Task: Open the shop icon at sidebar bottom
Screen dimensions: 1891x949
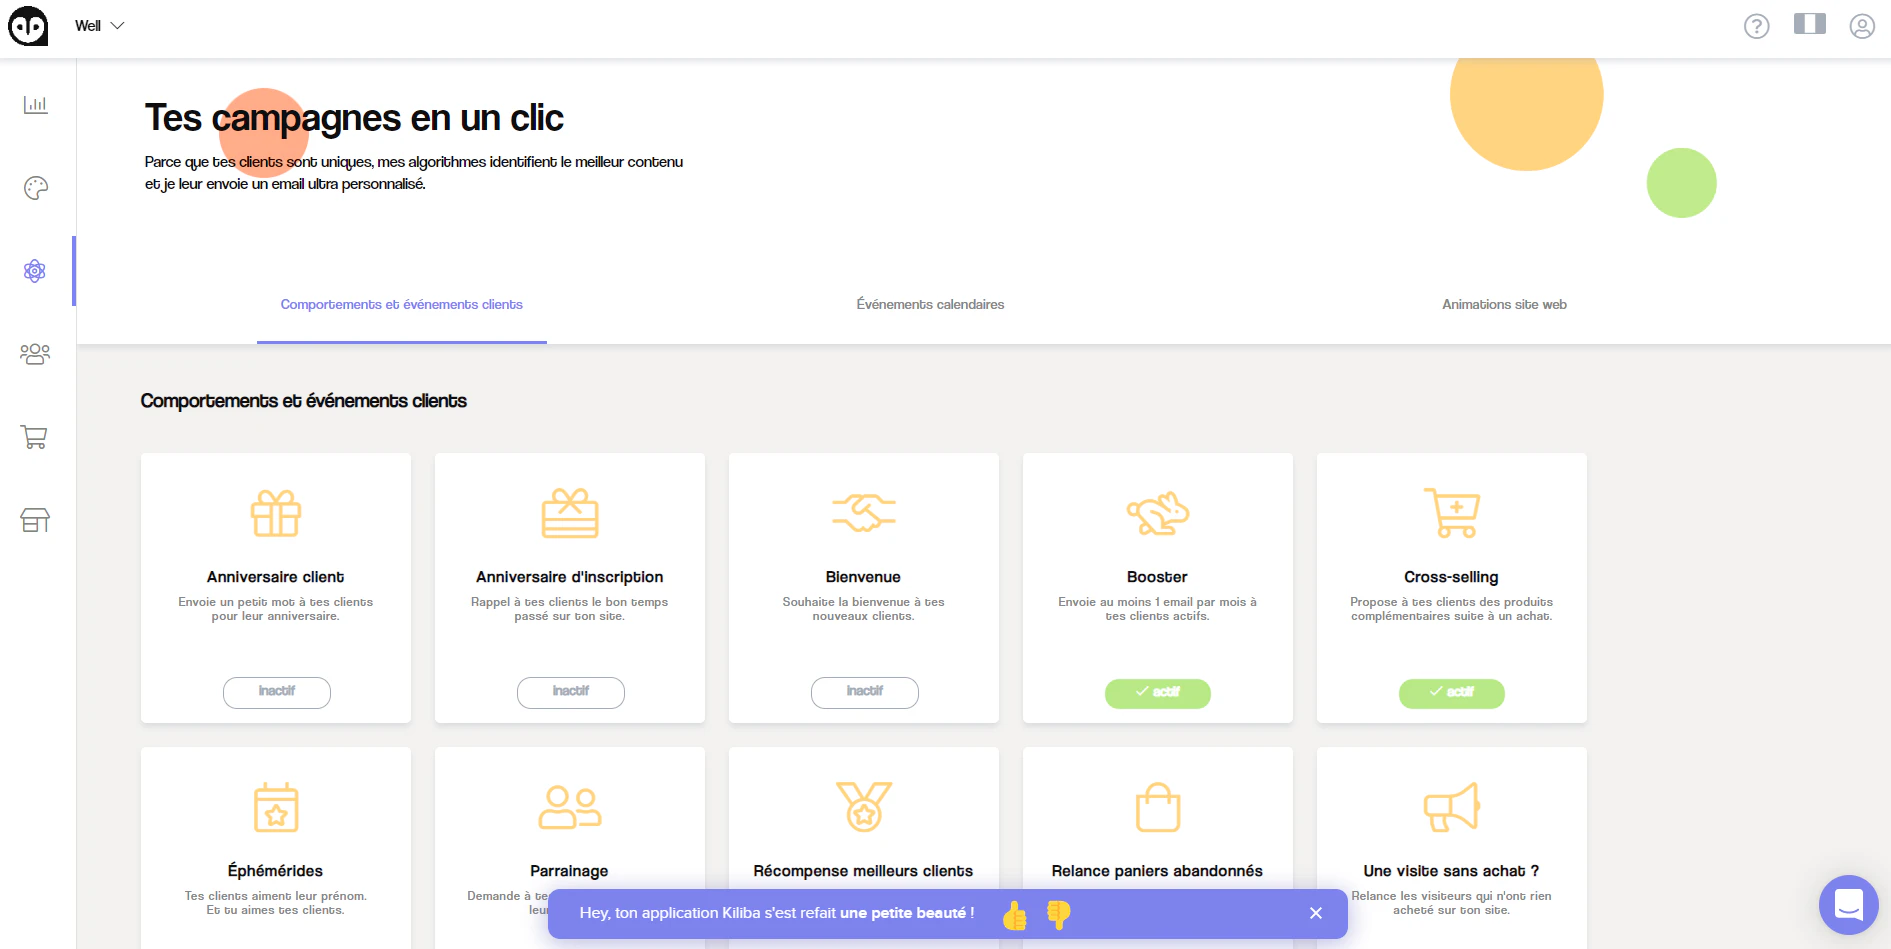Action: pos(35,520)
